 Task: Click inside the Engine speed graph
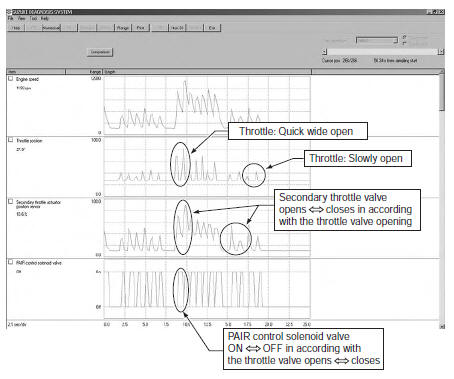[x=207, y=105]
